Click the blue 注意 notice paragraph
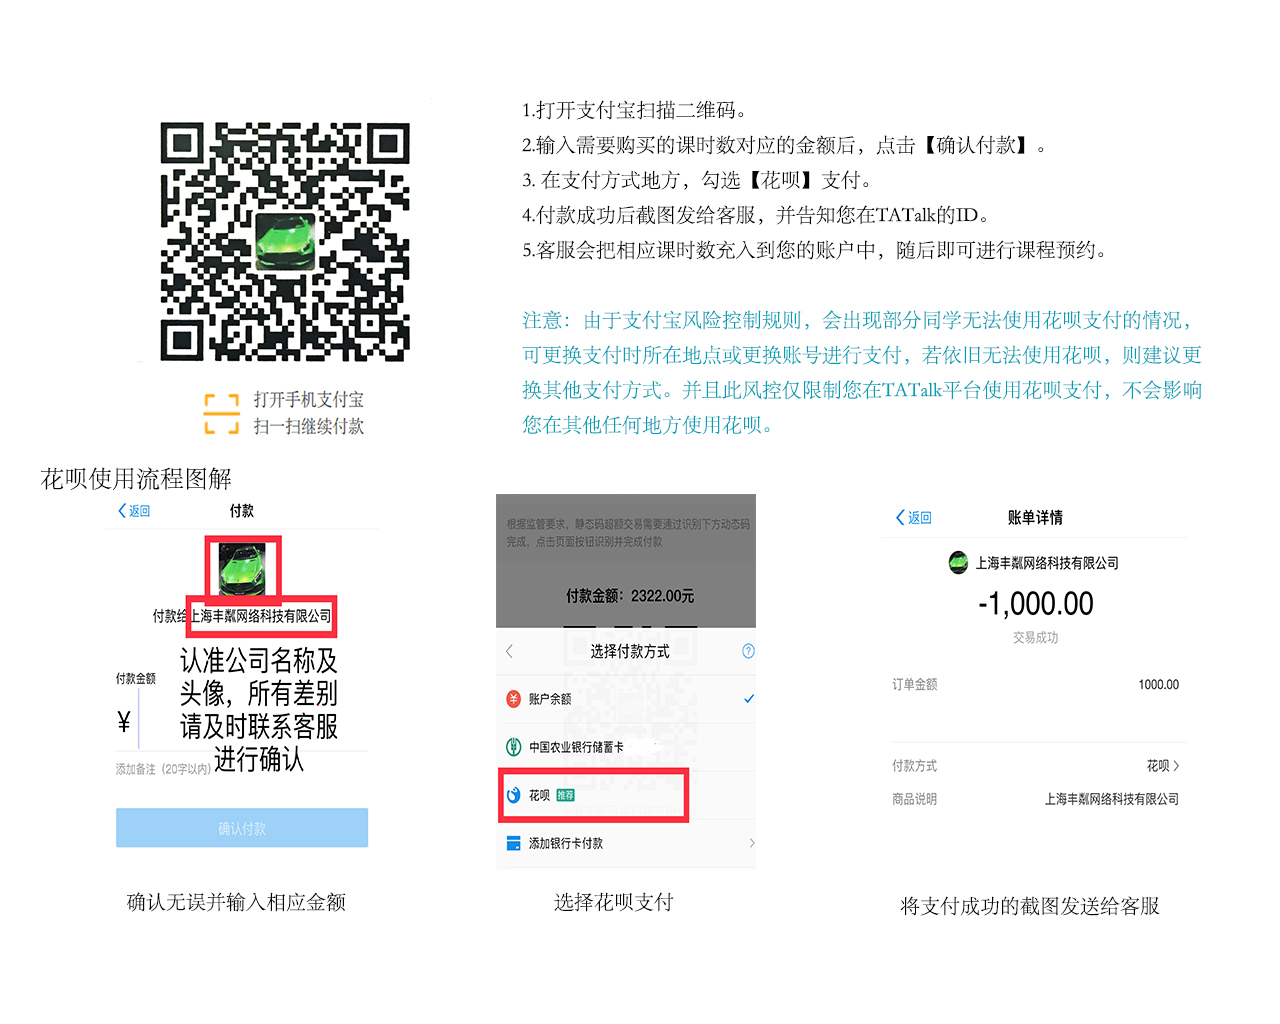Image resolution: width=1280 pixels, height=1024 pixels. tap(862, 372)
